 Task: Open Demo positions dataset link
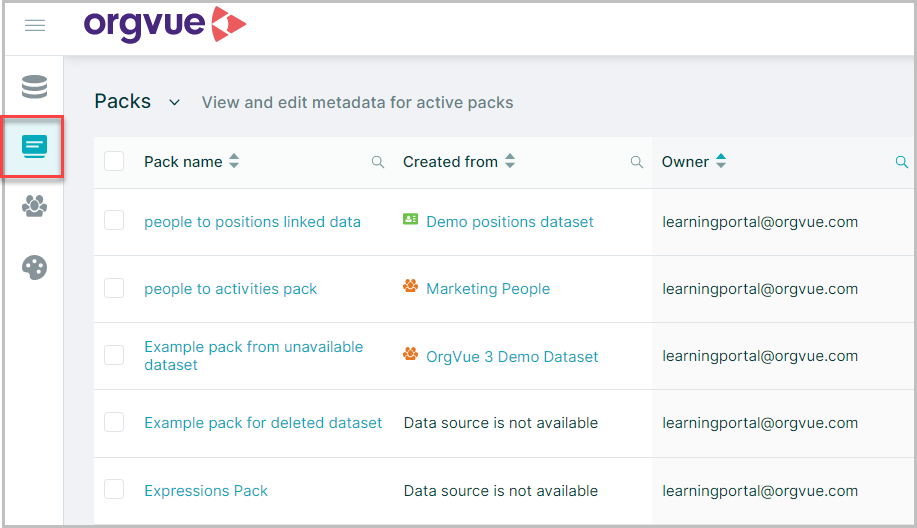(509, 222)
